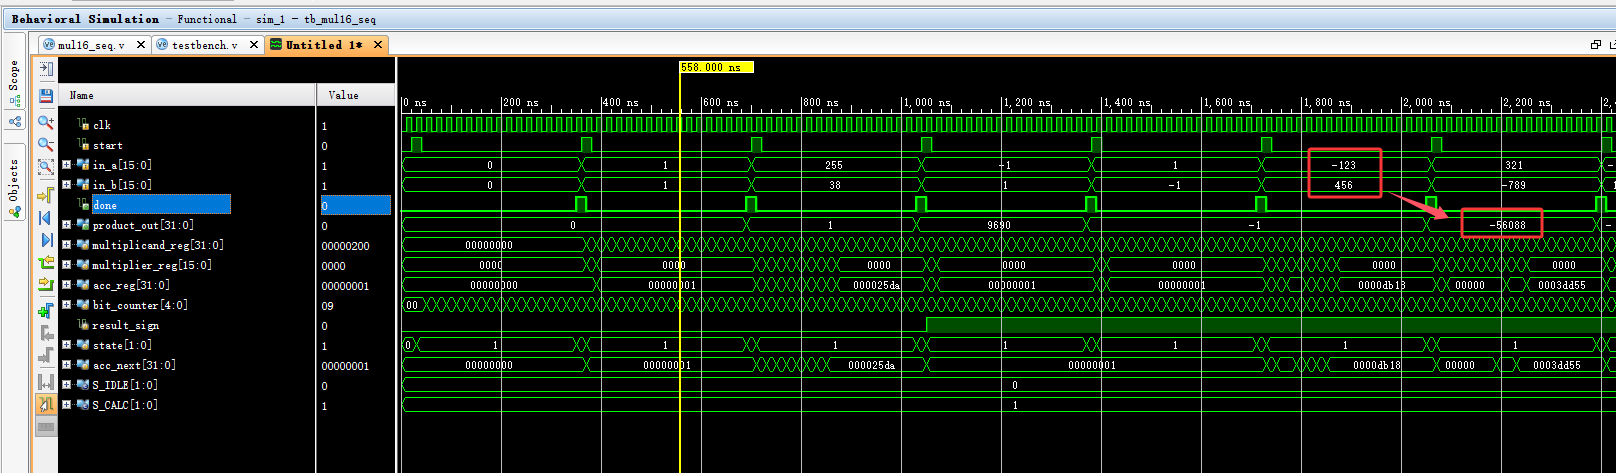Click the 9690 segment of product_out waveform

click(x=999, y=225)
